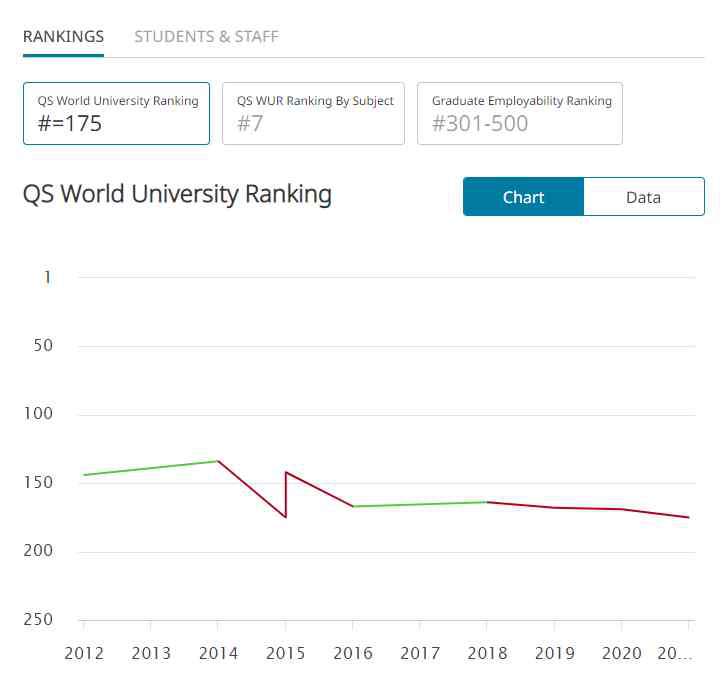Screen dimensions: 728x675
Task: Click the y-axis label 250
Action: tap(38, 620)
